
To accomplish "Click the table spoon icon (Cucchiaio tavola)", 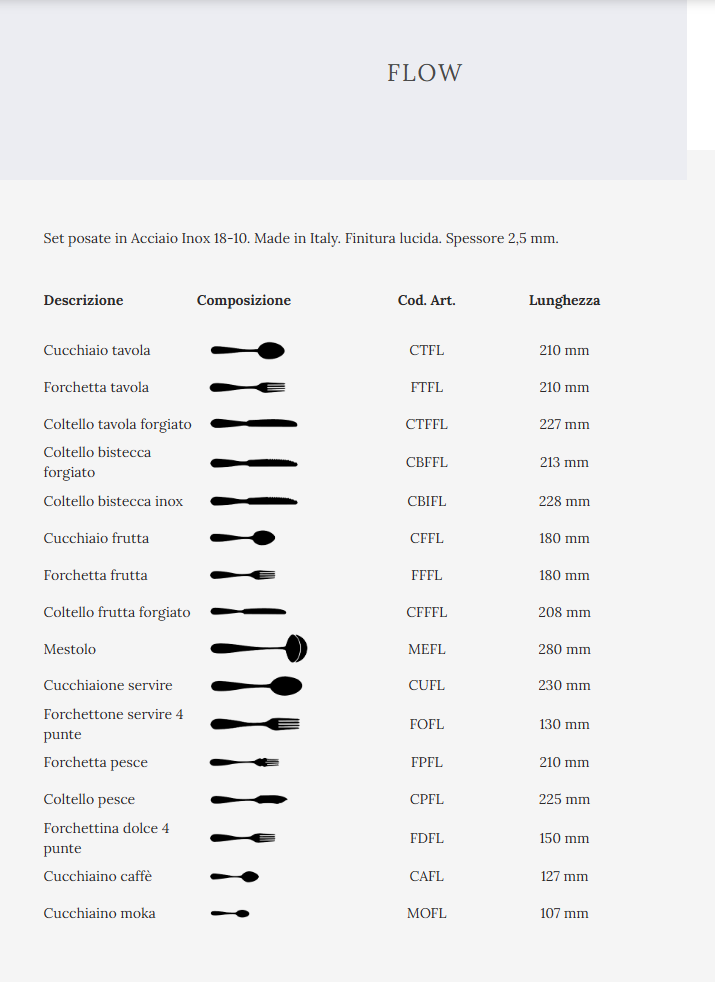I will pos(247,351).
